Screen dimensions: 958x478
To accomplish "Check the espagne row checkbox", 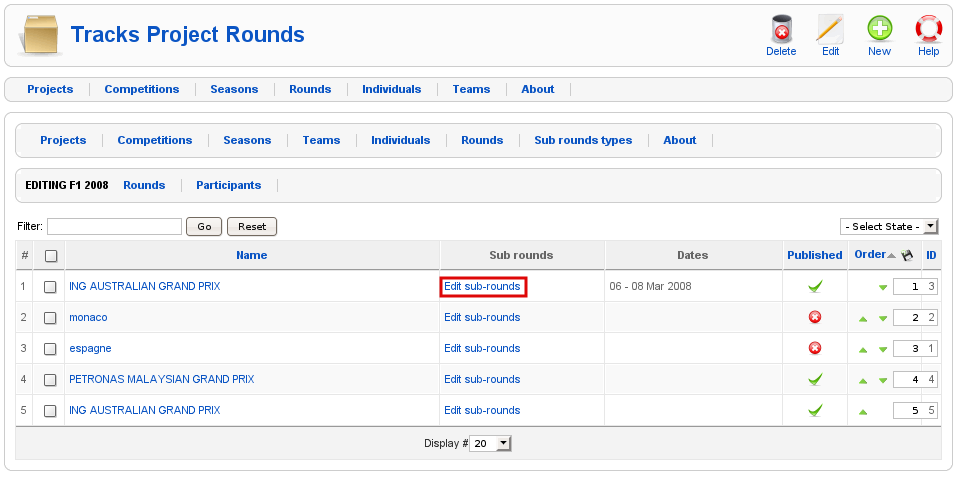I will click(50, 349).
